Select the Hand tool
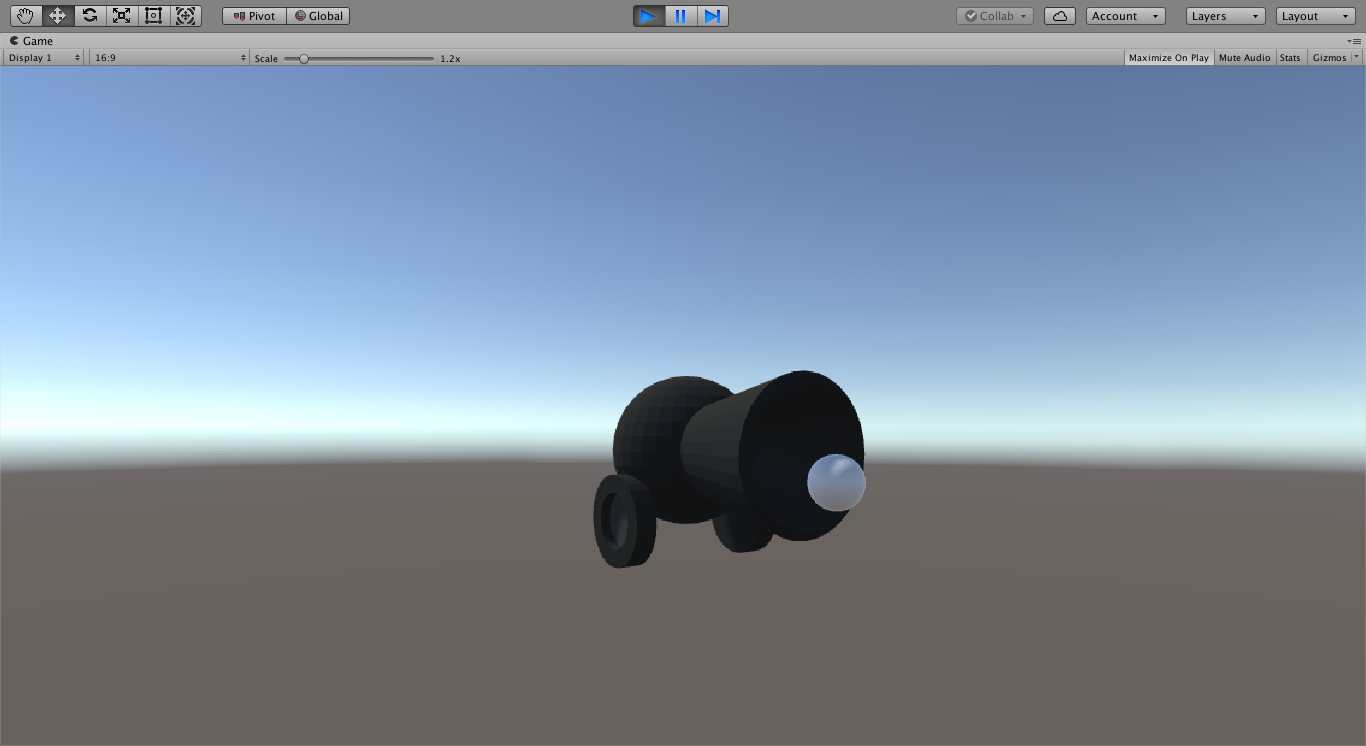 click(x=25, y=16)
